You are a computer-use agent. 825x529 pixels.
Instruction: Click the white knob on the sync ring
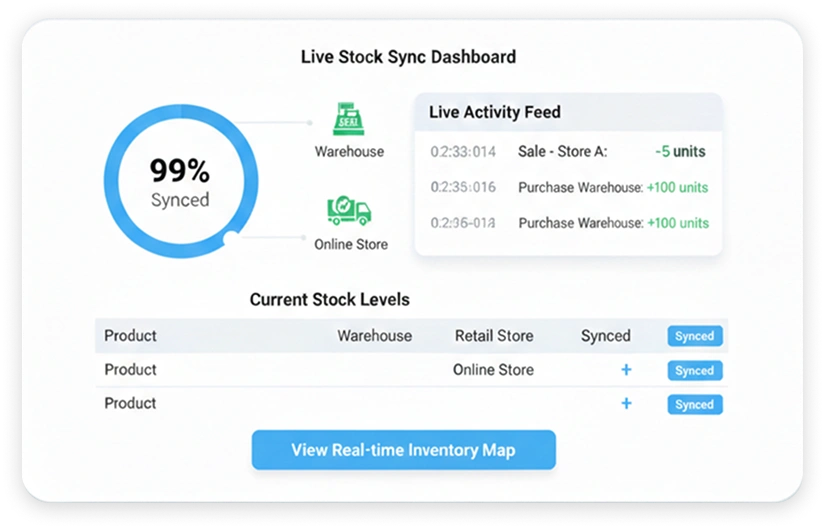pos(230,238)
